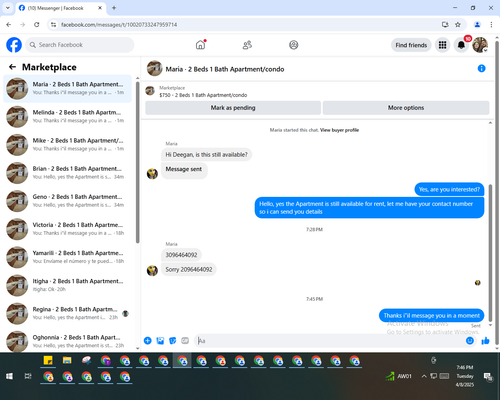The width and height of the screenshot is (500, 400).
Task: Click message 'Hi Deegan, is this still available?'
Action: (x=206, y=155)
